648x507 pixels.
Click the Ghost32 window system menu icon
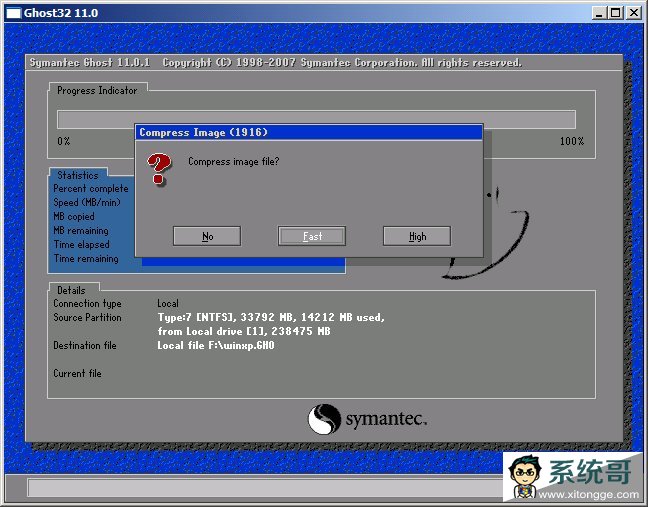14,13
